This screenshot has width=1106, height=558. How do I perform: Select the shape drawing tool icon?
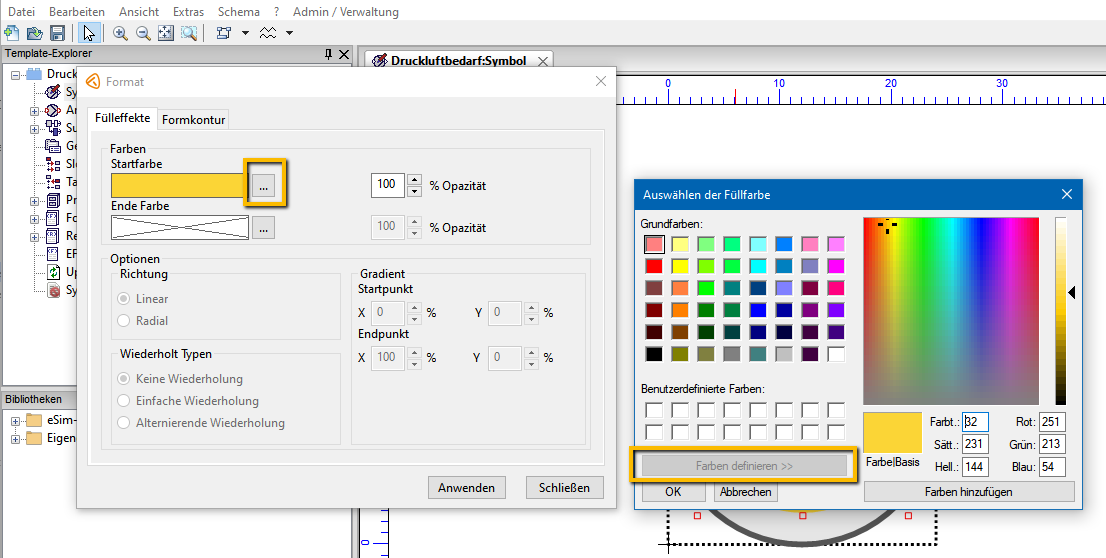coord(224,33)
